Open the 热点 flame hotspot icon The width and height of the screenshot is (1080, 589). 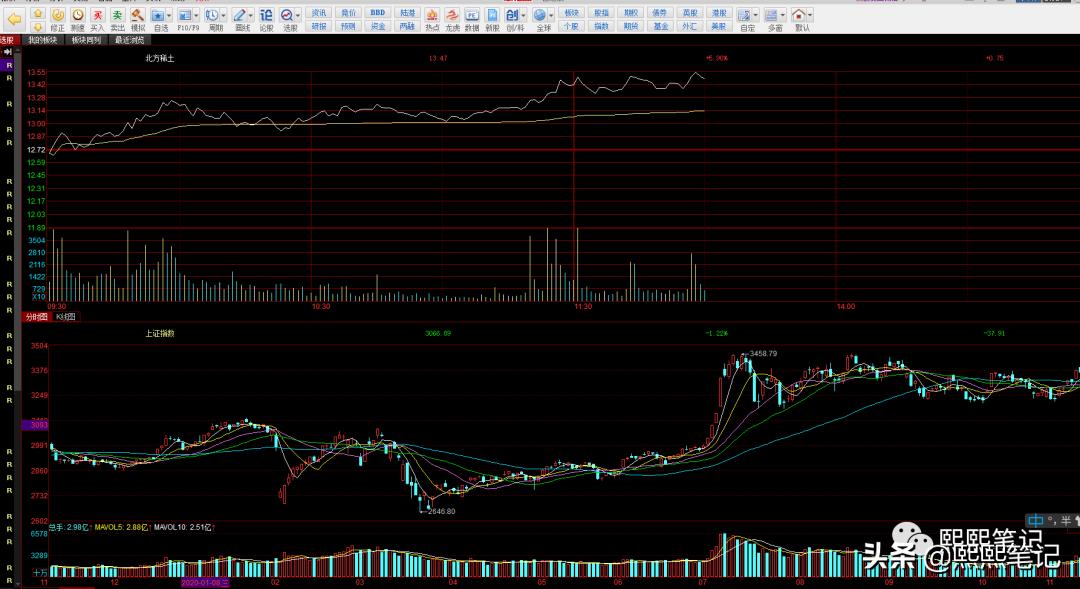point(432,19)
